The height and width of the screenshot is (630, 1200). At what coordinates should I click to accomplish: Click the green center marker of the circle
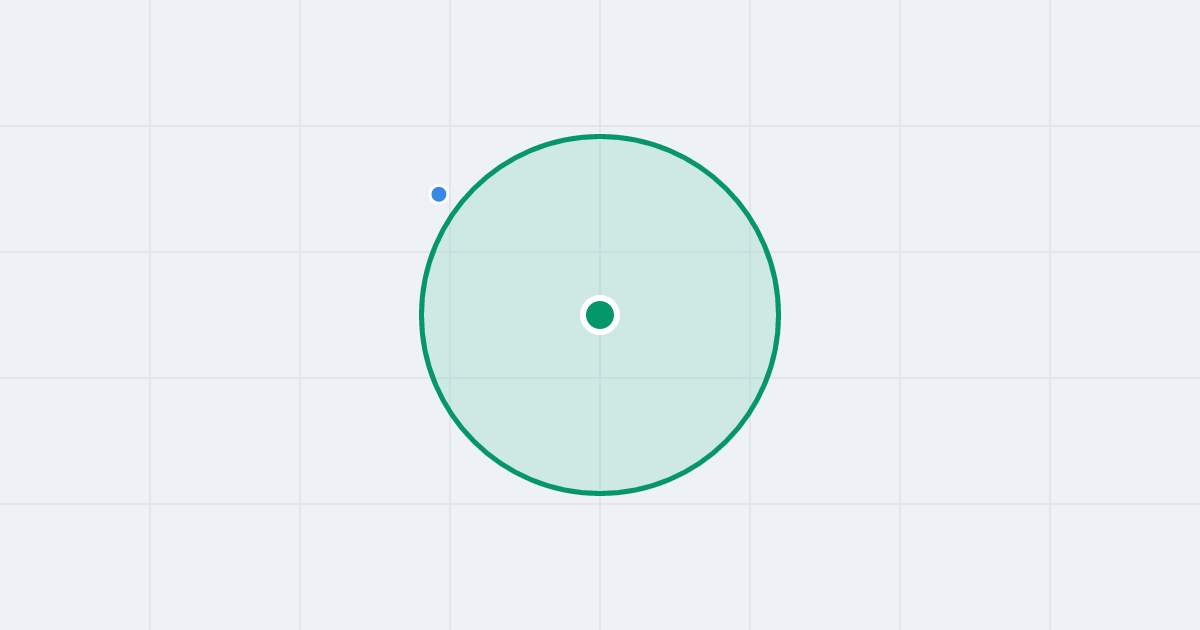(x=600, y=315)
